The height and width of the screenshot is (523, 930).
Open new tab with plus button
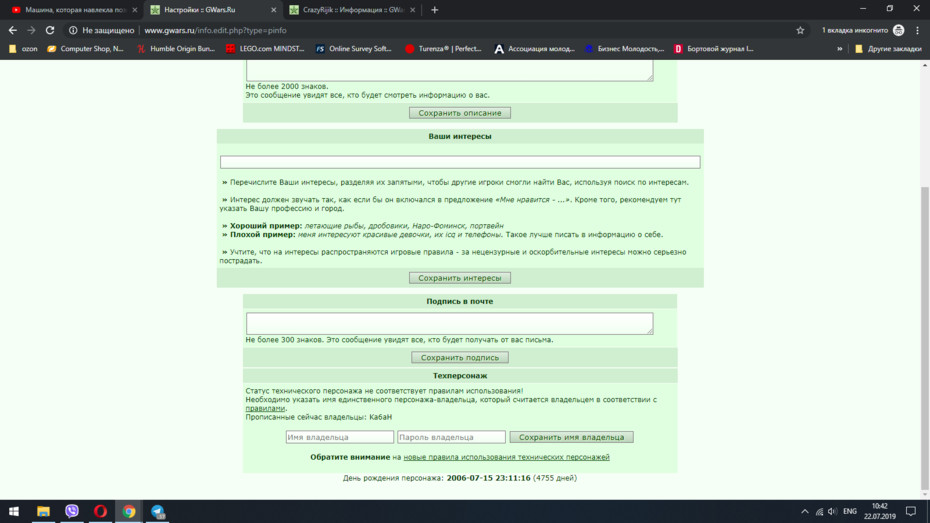click(x=435, y=9)
